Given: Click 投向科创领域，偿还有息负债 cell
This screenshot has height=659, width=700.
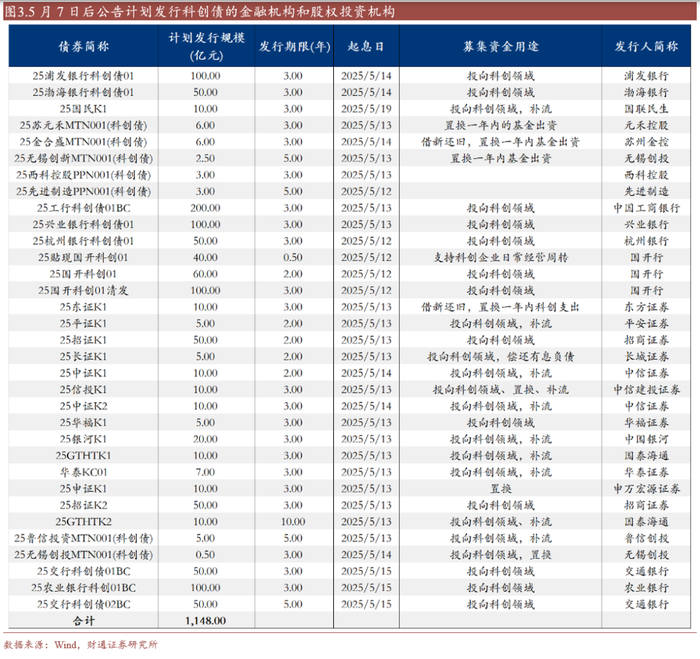Looking at the screenshot, I should tap(500, 357).
